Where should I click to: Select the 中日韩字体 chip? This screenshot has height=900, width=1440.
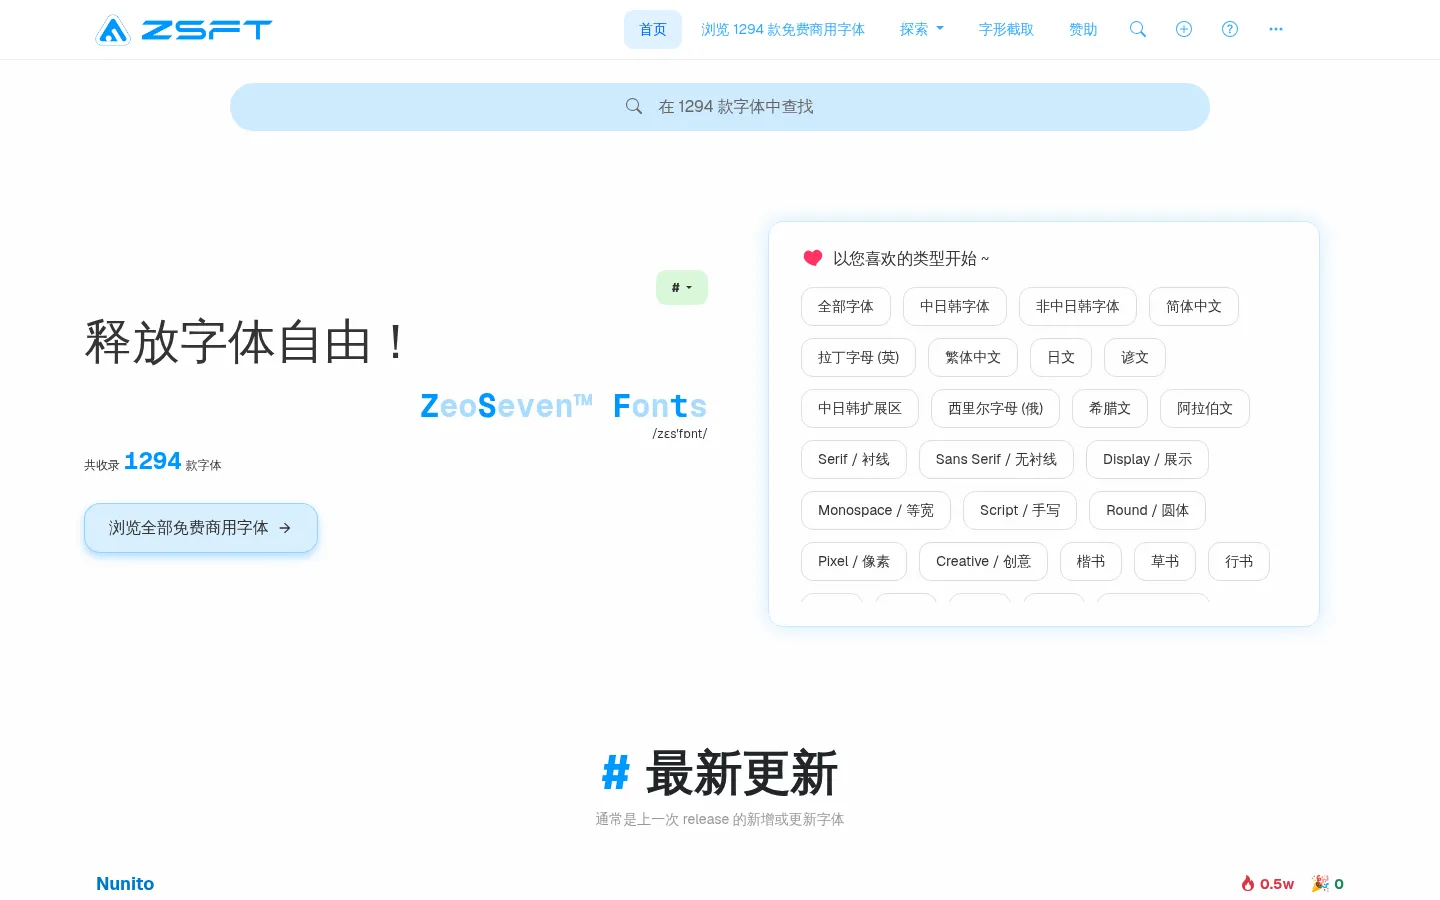(x=955, y=306)
